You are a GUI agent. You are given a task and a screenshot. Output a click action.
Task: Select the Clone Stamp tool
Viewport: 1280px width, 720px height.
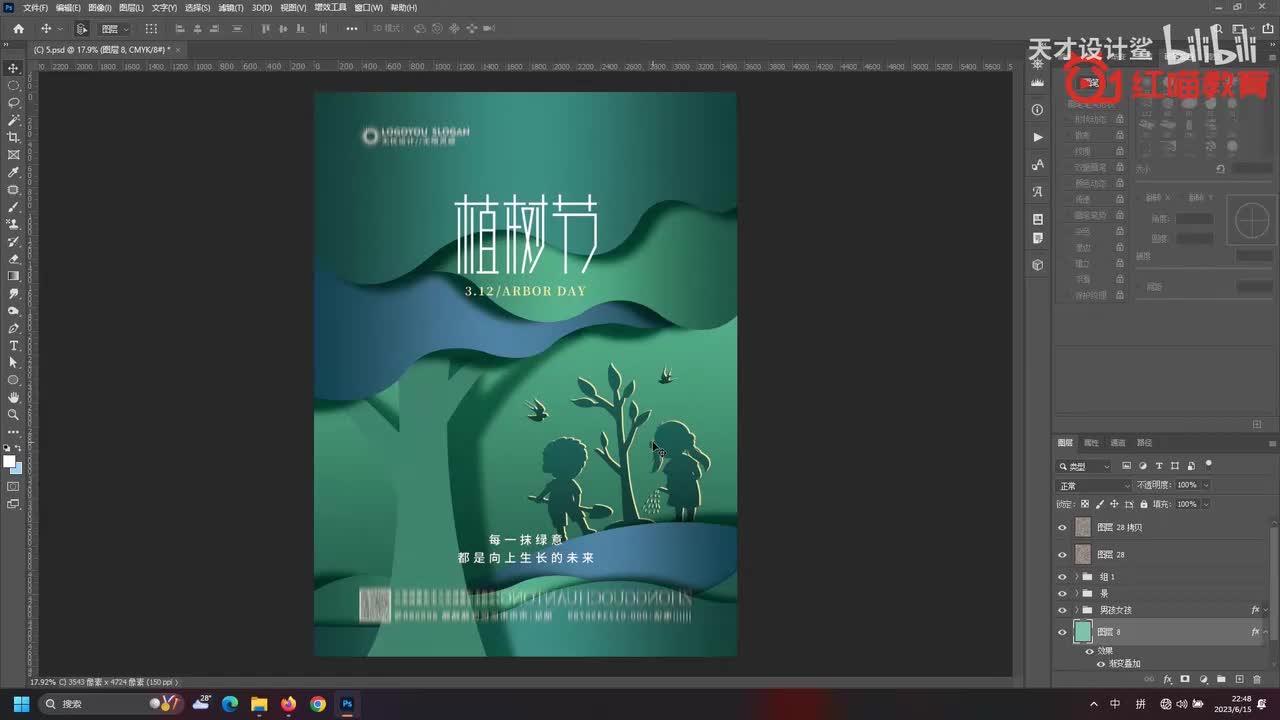point(14,224)
